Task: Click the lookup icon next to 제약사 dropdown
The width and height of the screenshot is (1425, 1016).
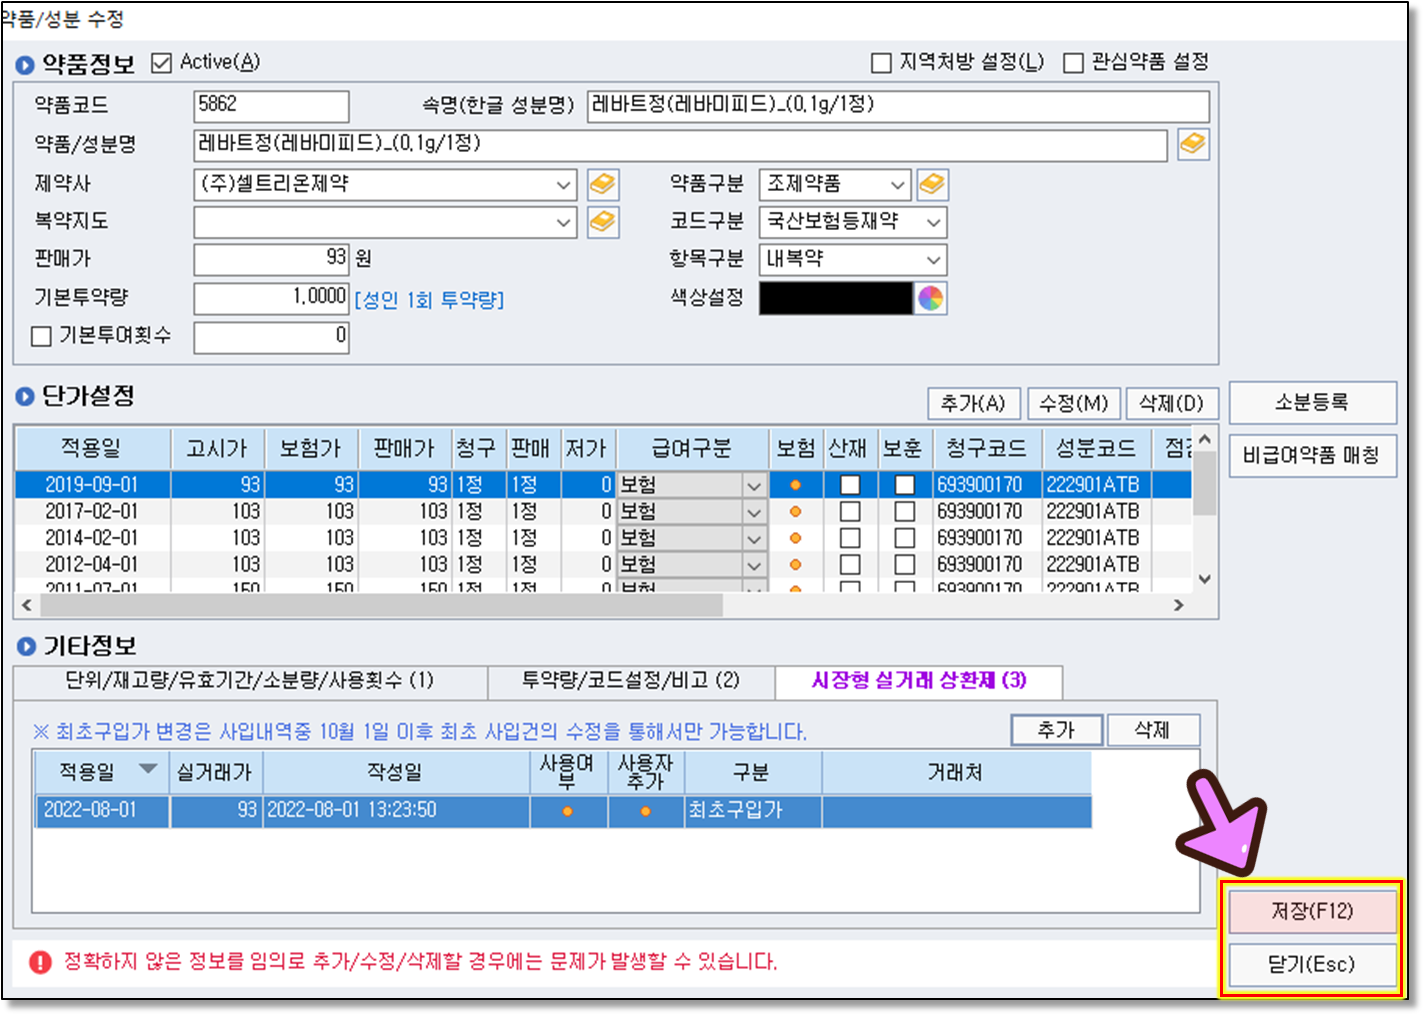Action: tap(602, 185)
